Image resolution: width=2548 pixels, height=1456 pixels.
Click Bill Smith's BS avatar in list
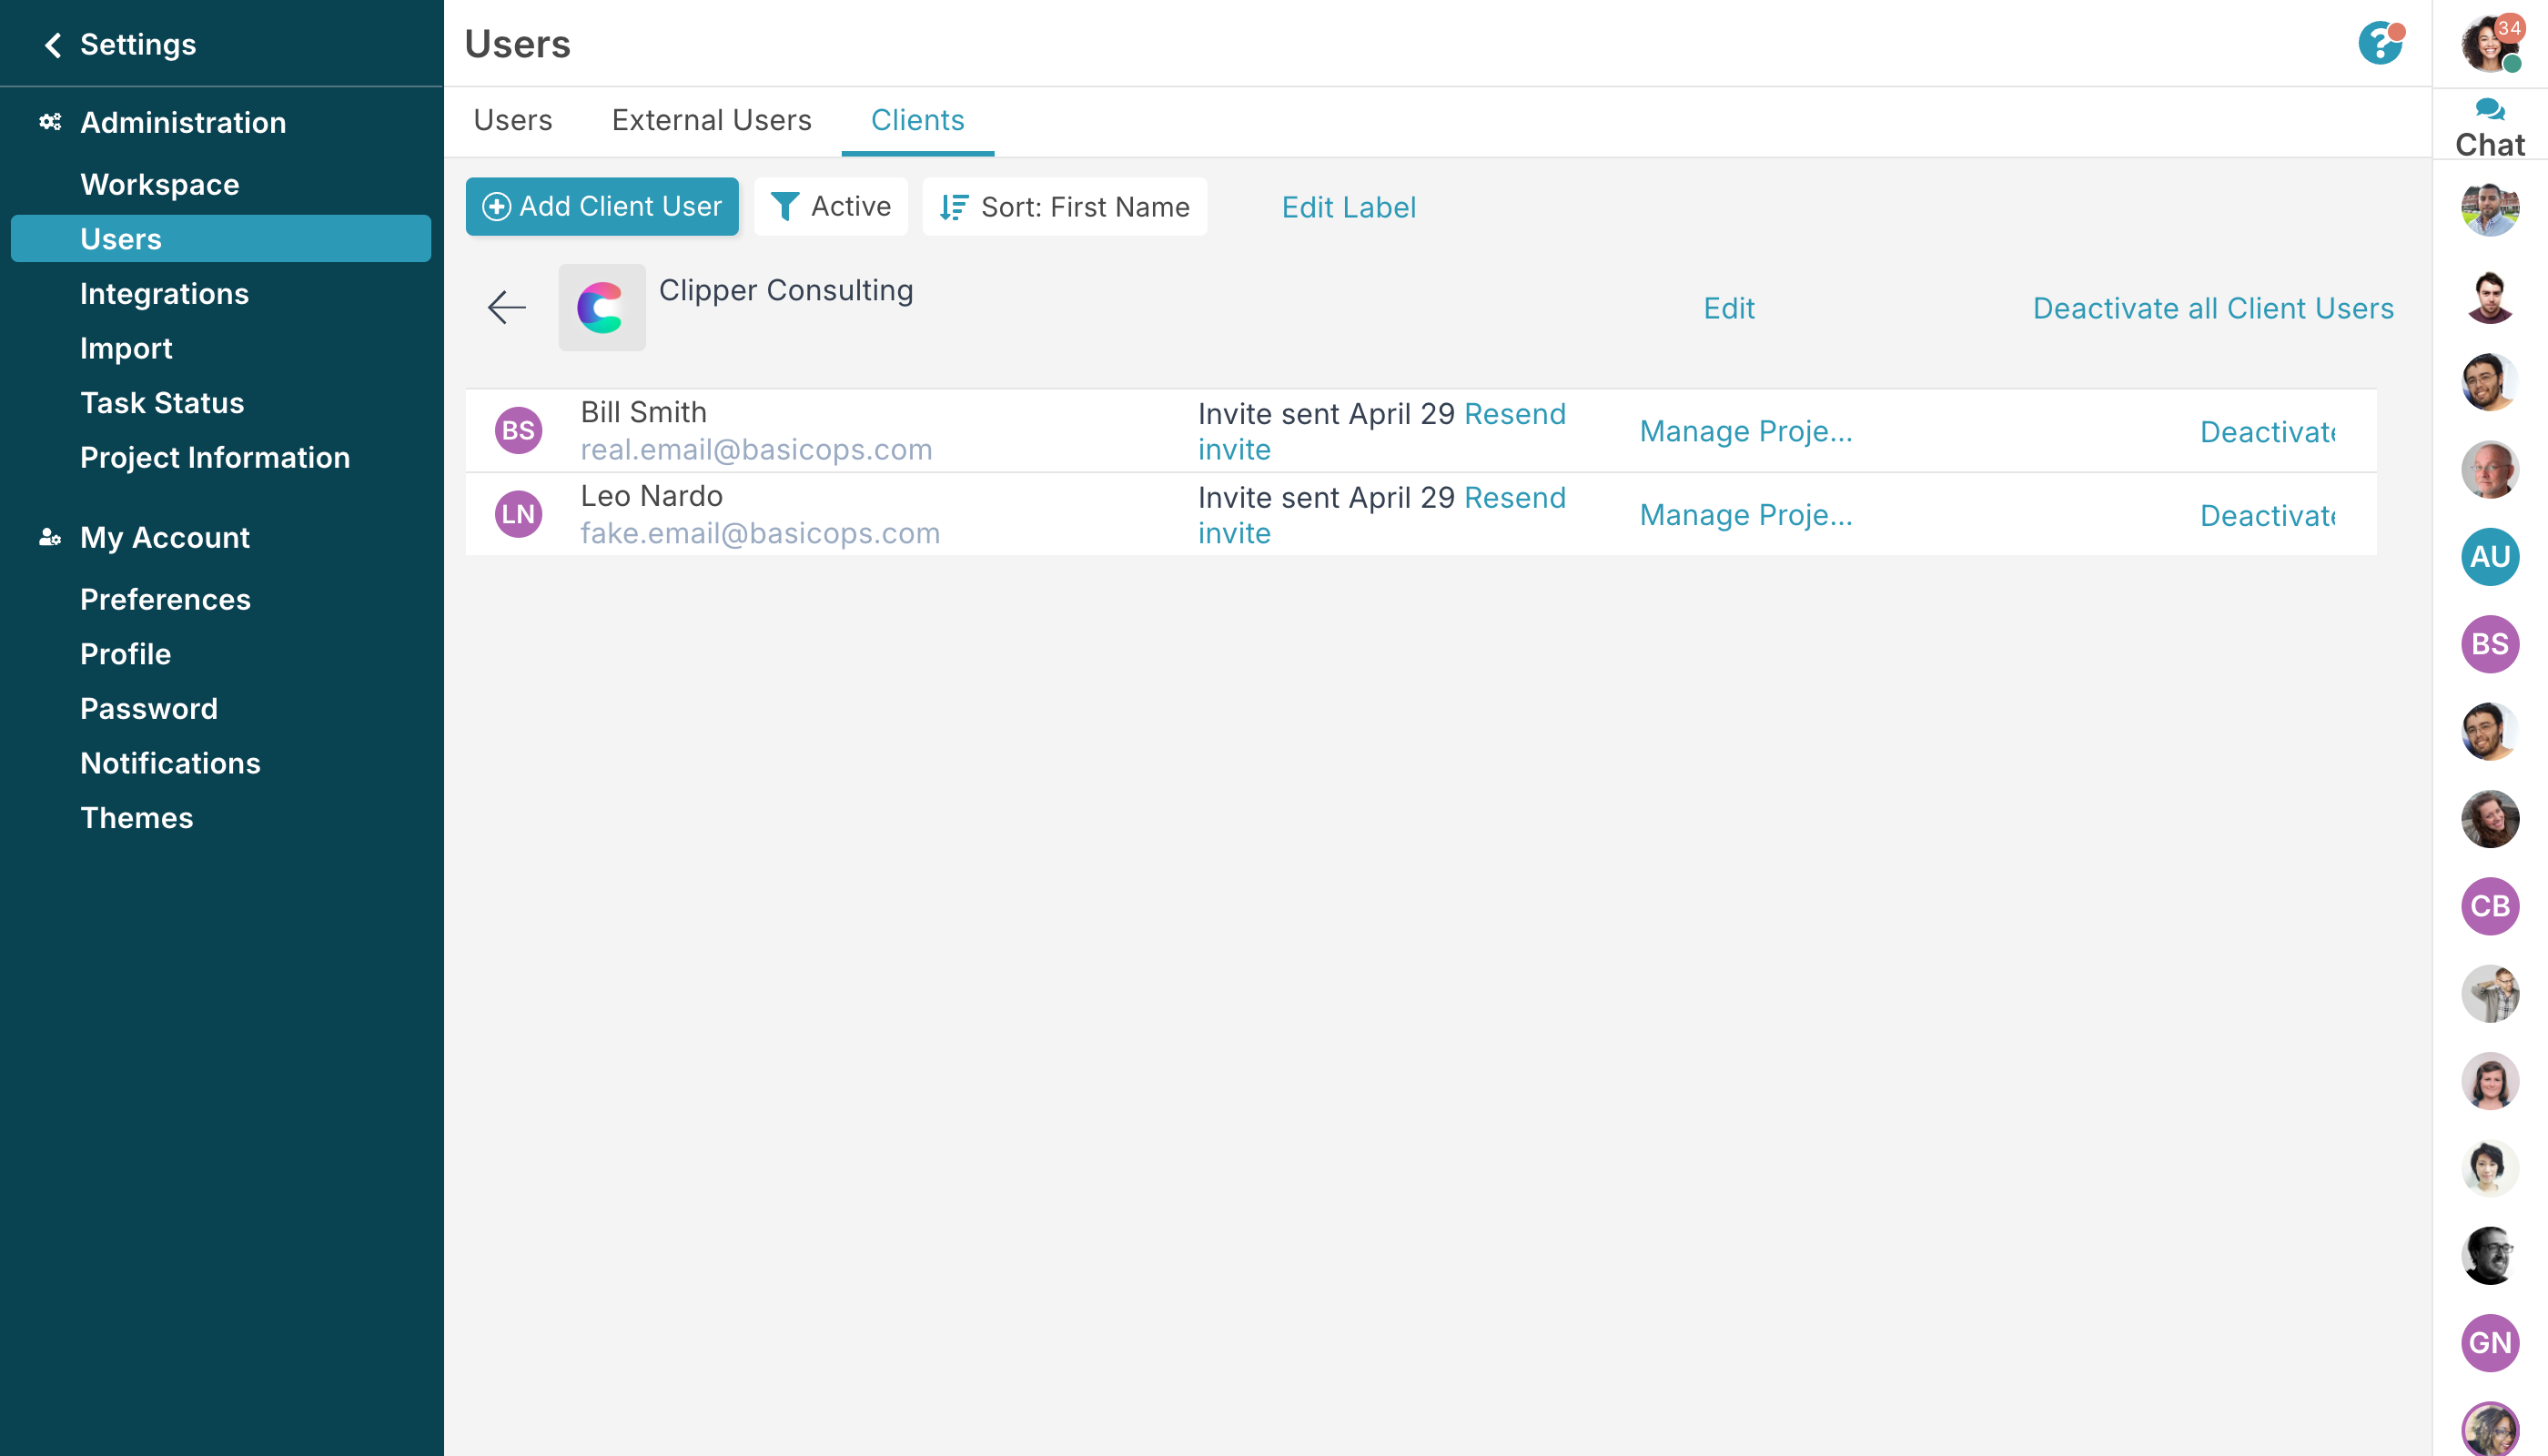click(518, 431)
